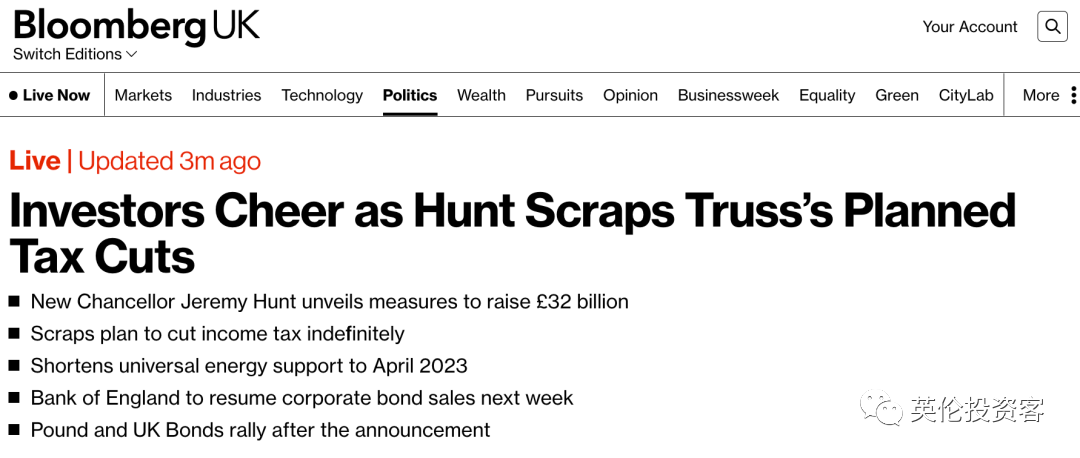The image size is (1080, 458).
Task: Open the Live Now section
Action: (x=50, y=95)
